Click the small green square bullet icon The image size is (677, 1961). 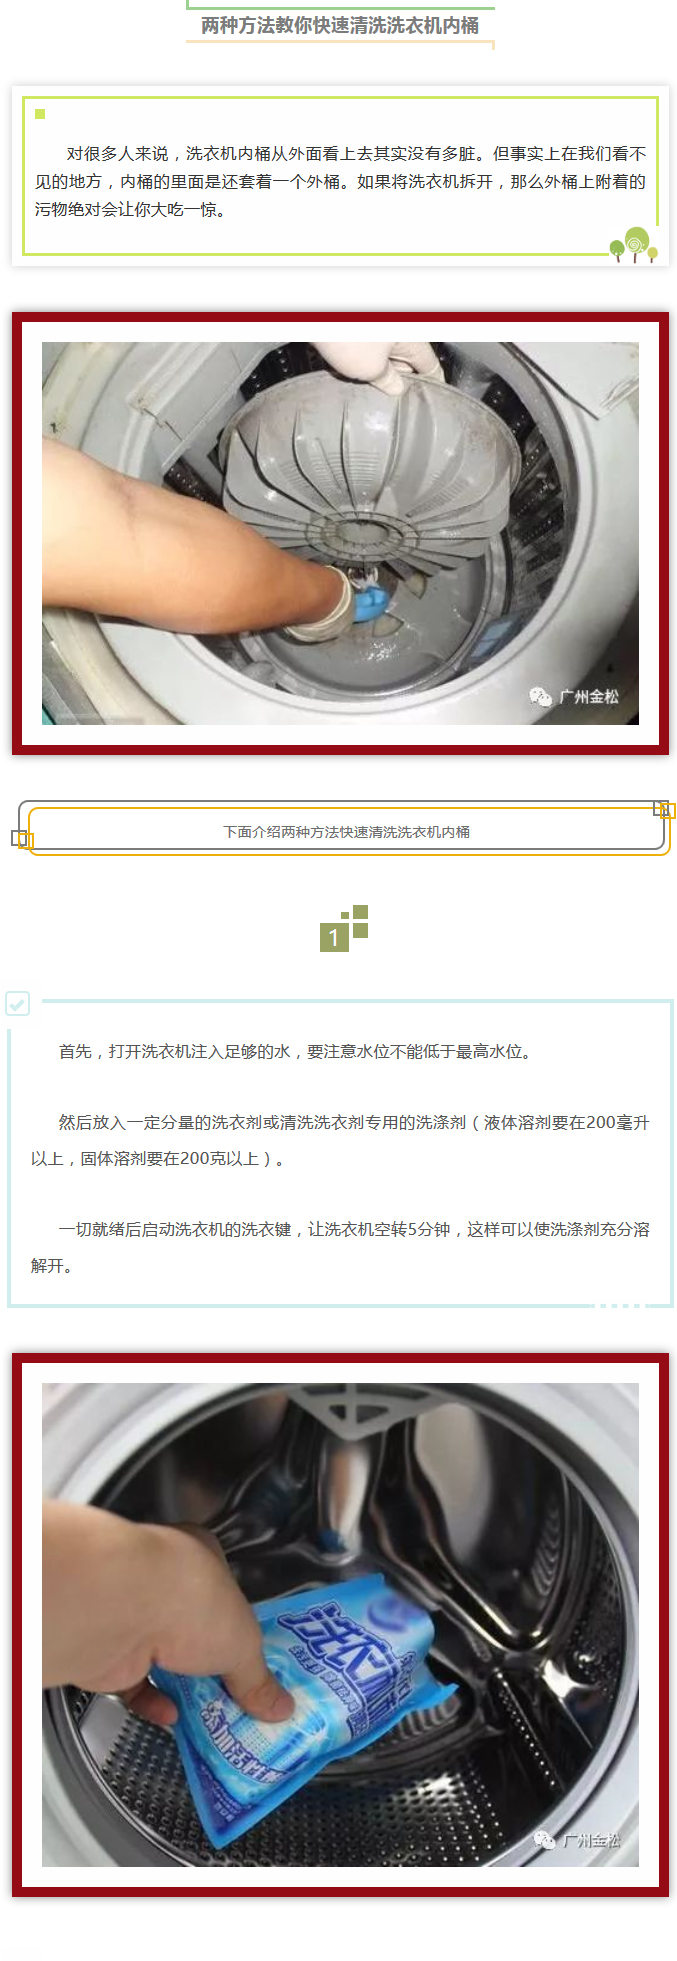(x=40, y=114)
